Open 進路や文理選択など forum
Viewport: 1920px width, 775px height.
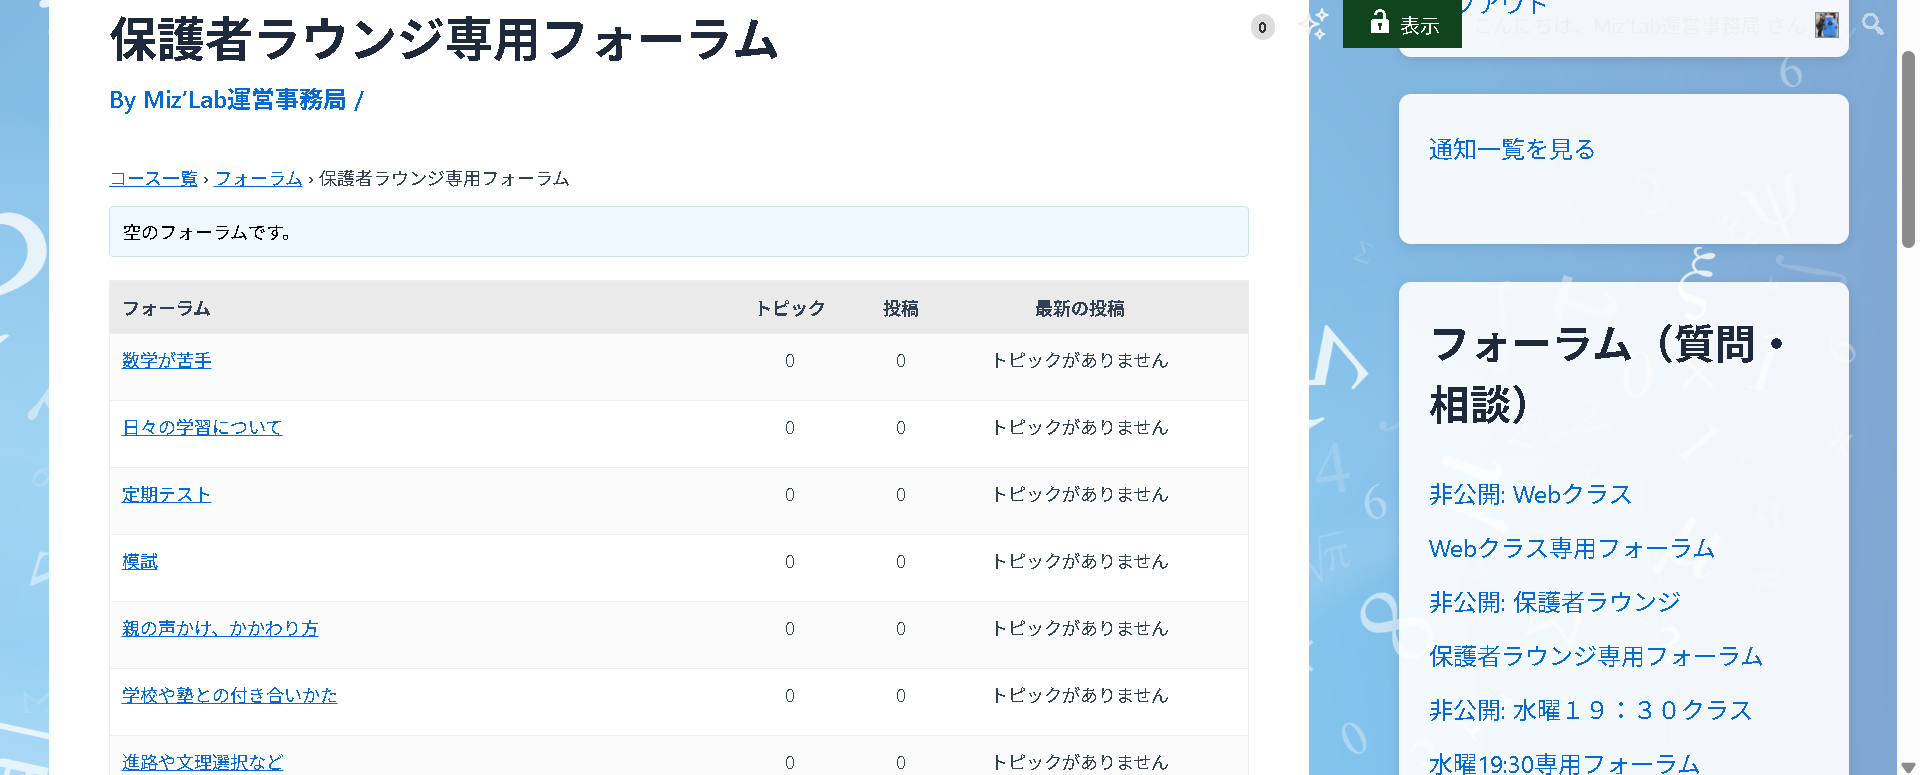tap(203, 762)
